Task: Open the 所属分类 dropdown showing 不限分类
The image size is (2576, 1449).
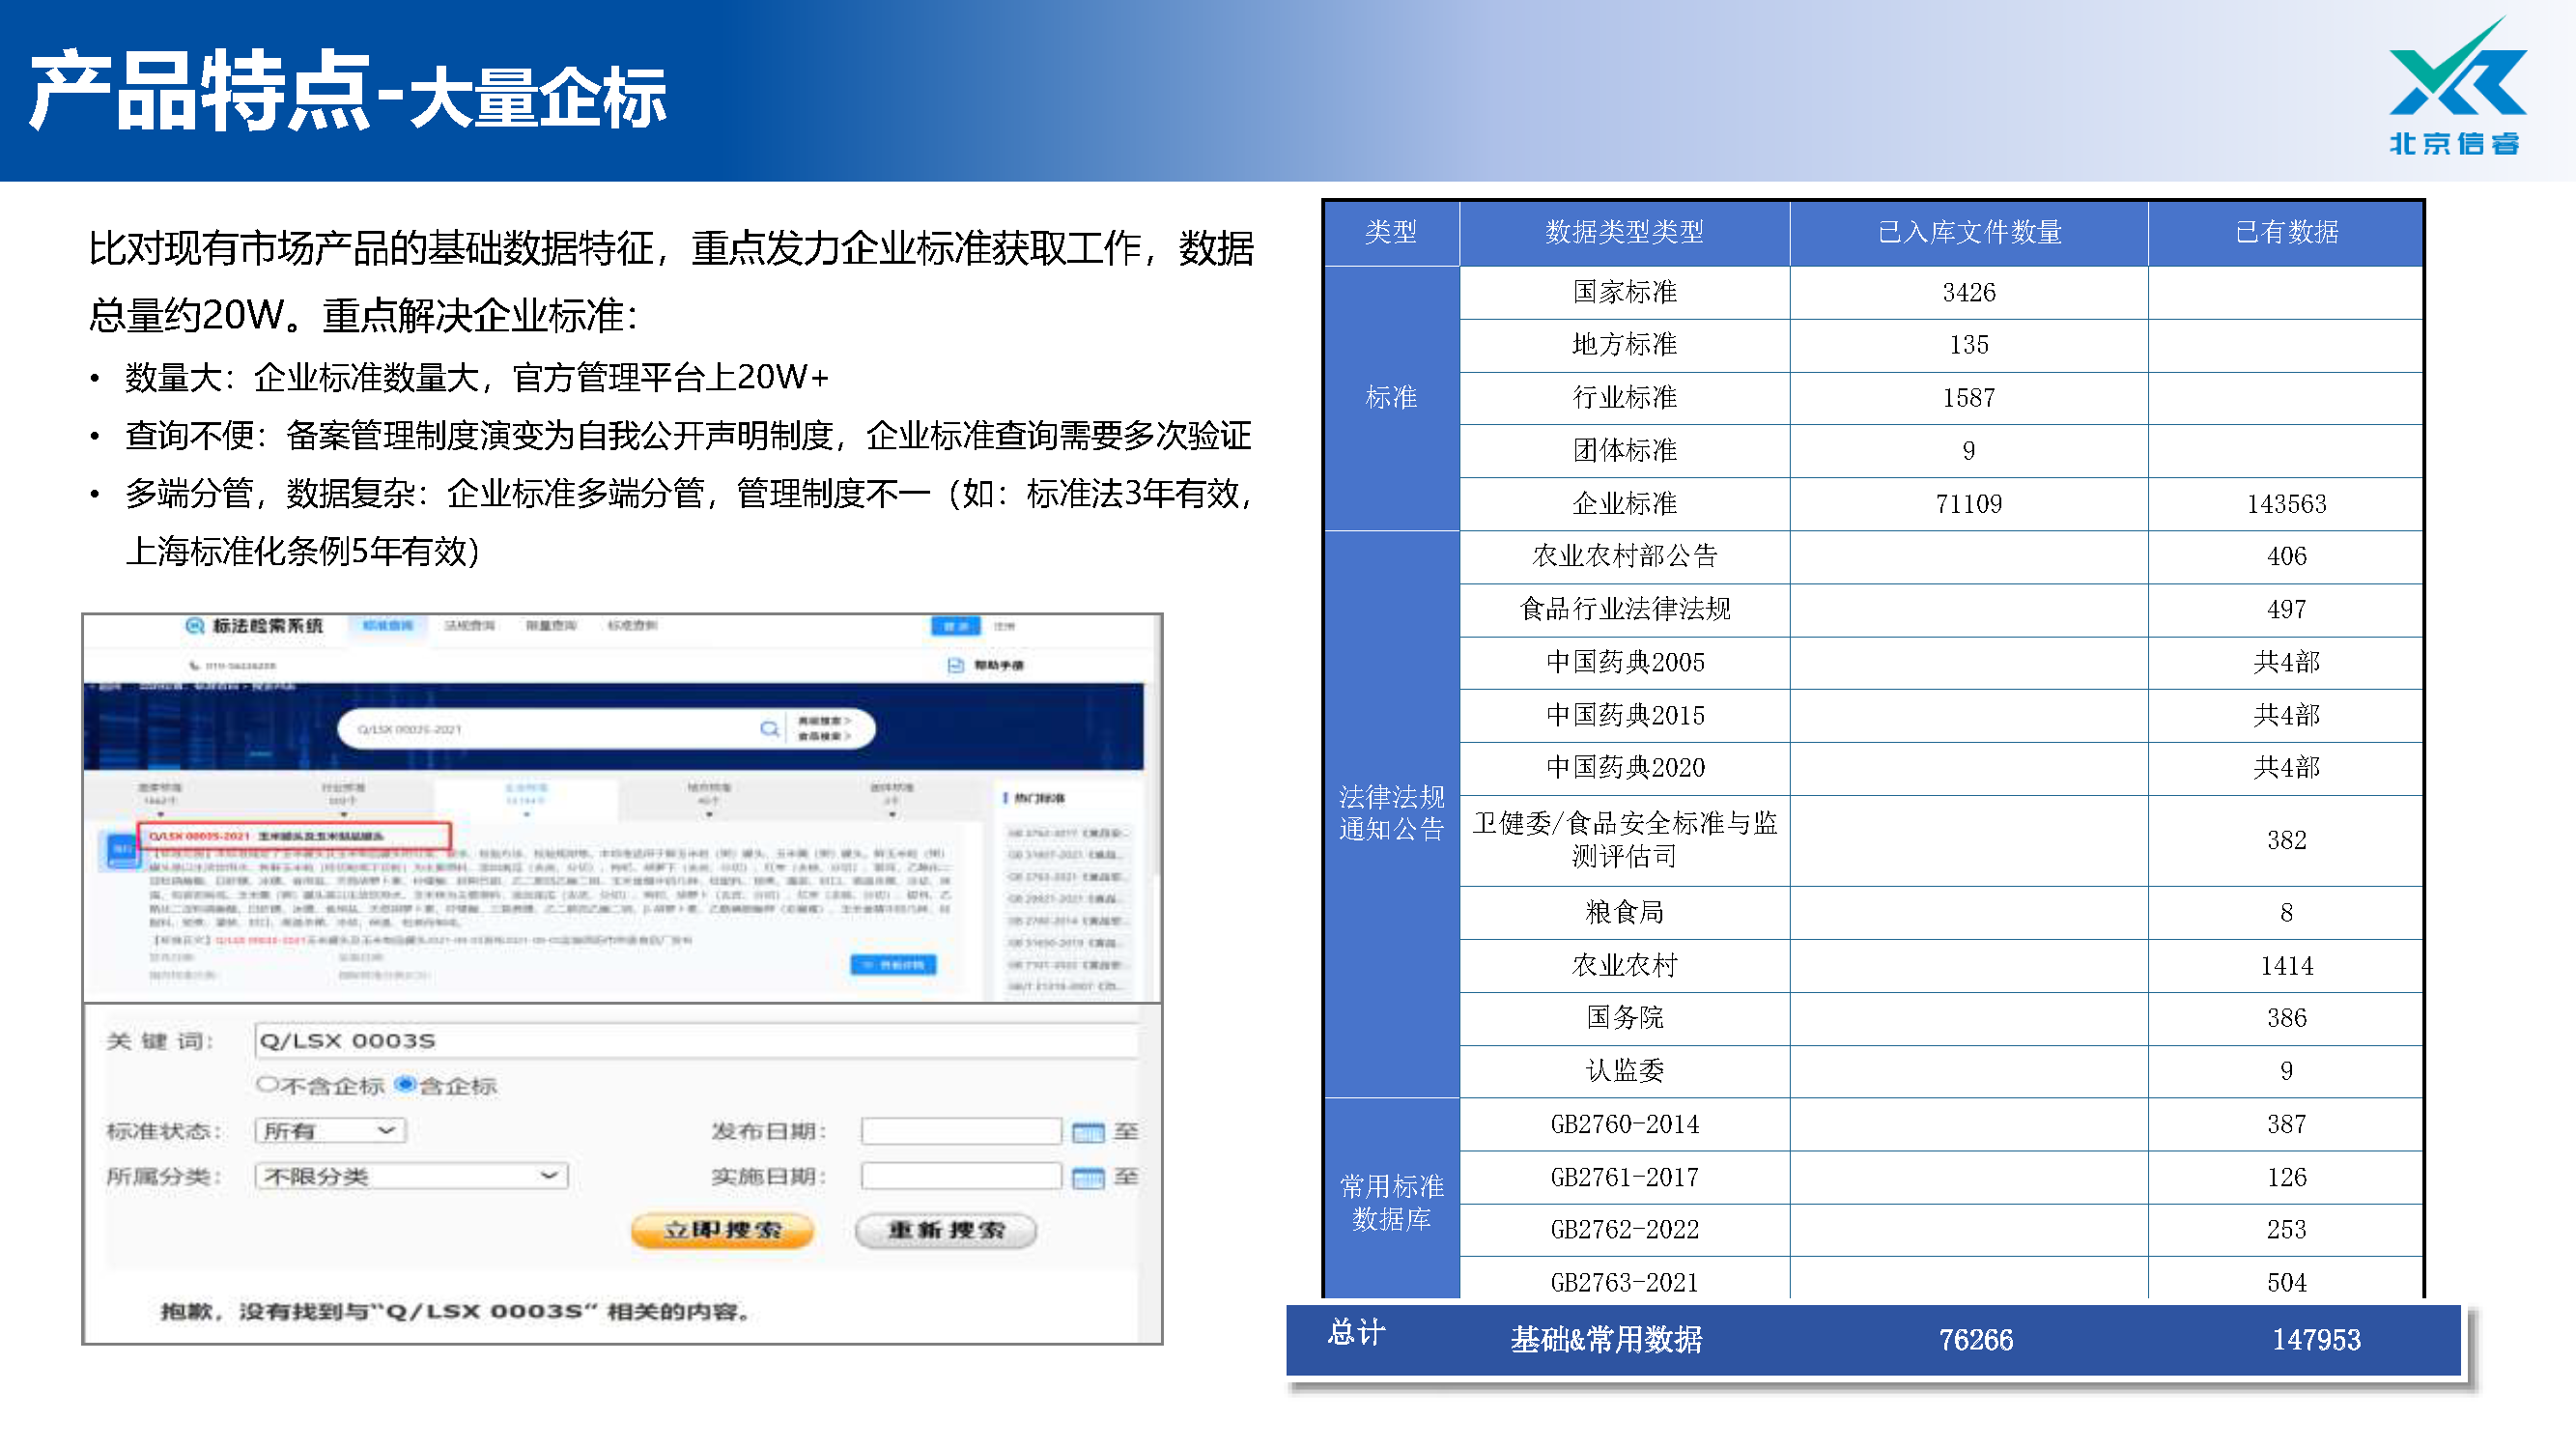Action: pos(411,1176)
